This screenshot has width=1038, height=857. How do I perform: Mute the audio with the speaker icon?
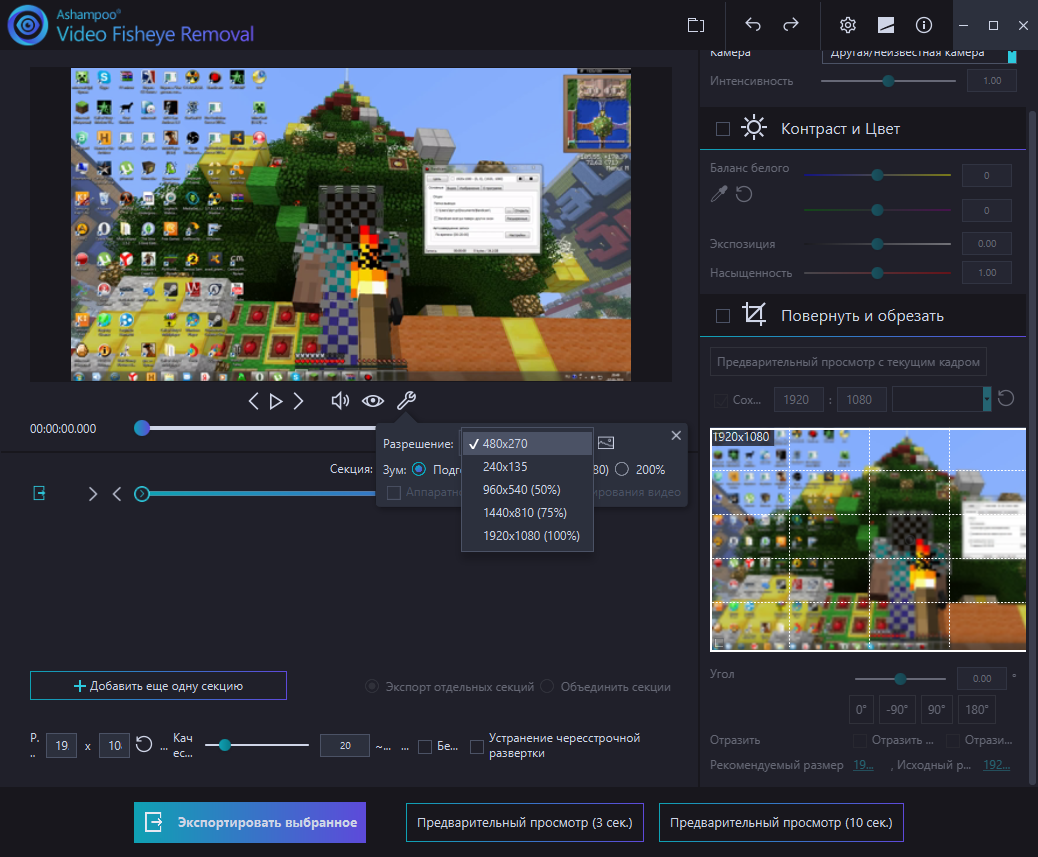click(x=340, y=400)
